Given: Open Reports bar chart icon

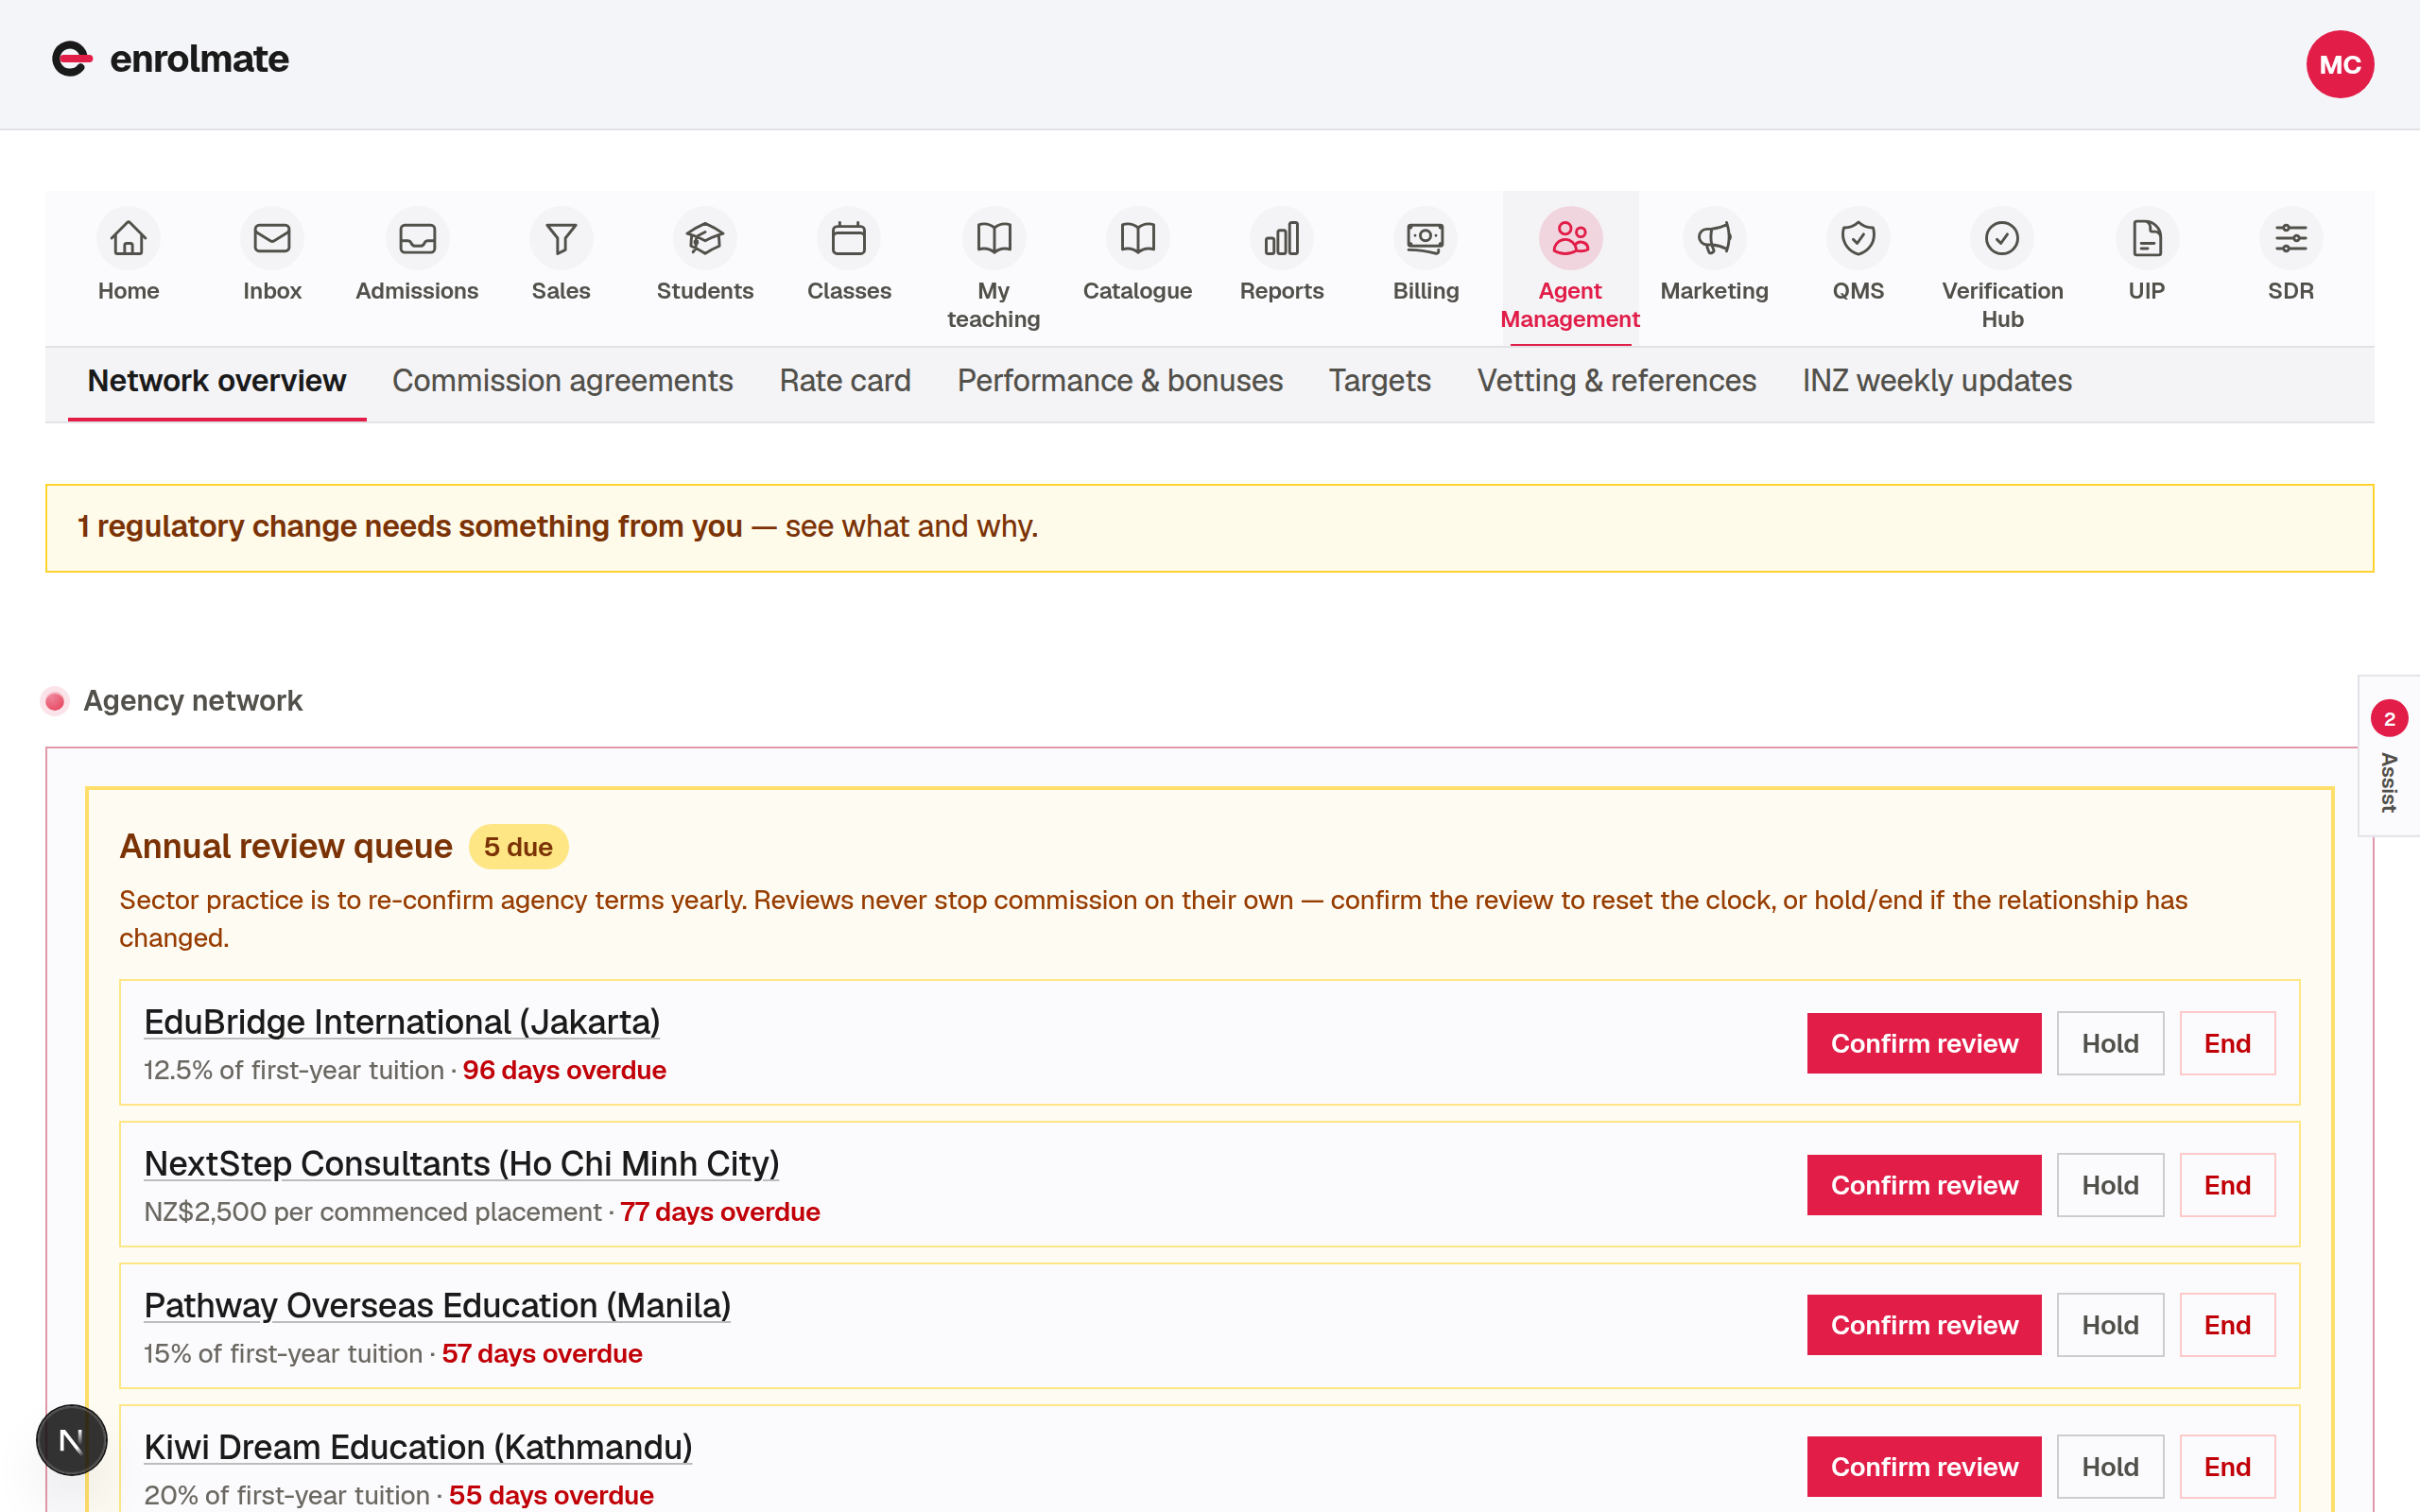Looking at the screenshot, I should (1282, 239).
